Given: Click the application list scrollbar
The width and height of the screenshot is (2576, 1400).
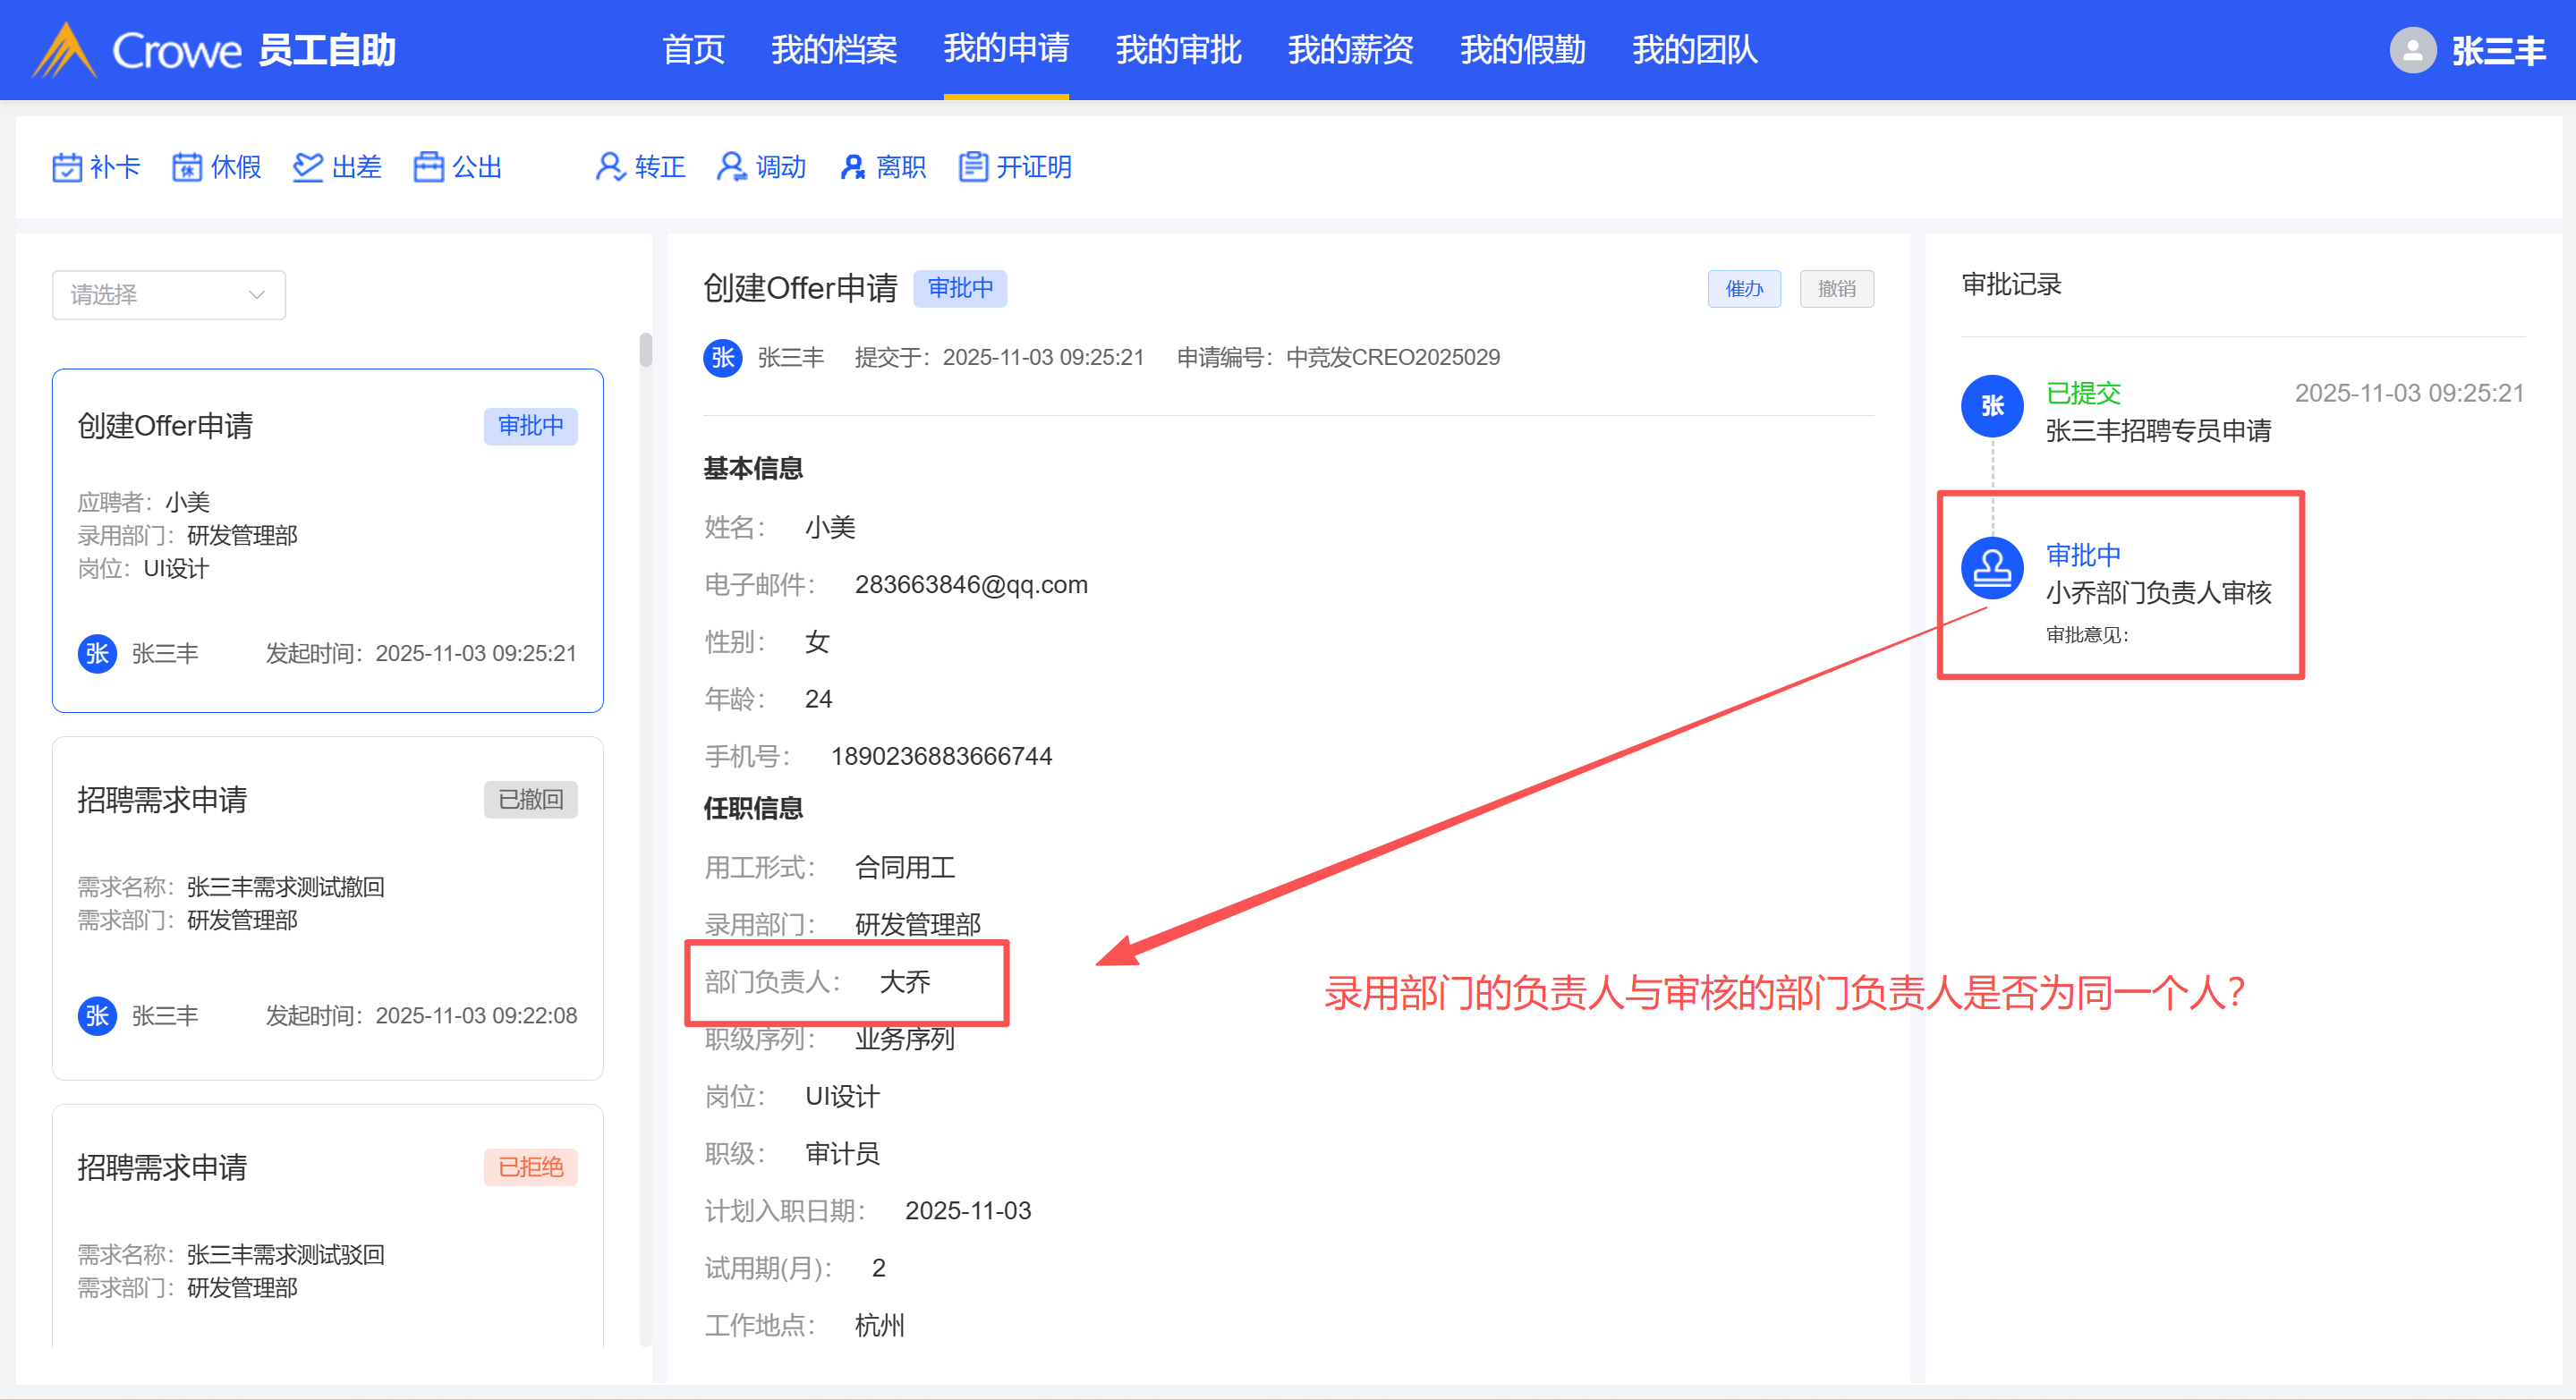Looking at the screenshot, I should (646, 350).
